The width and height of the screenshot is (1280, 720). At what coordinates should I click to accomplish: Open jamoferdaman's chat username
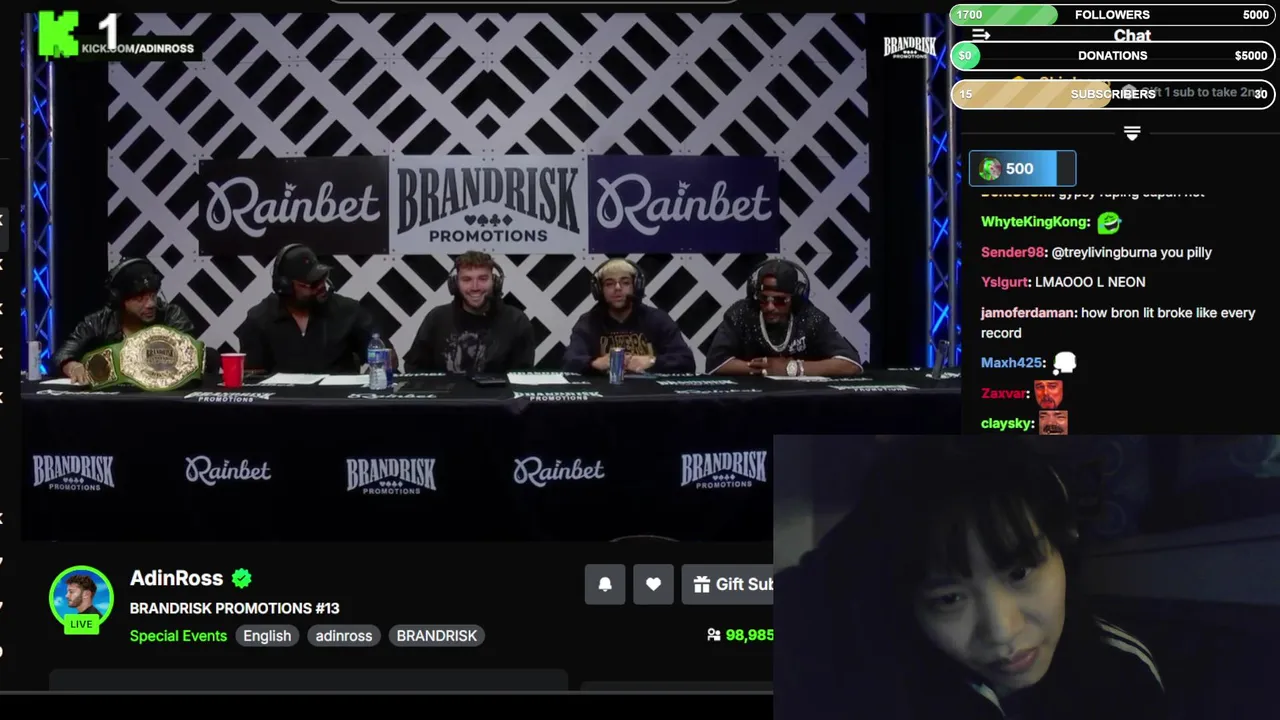click(x=1029, y=313)
